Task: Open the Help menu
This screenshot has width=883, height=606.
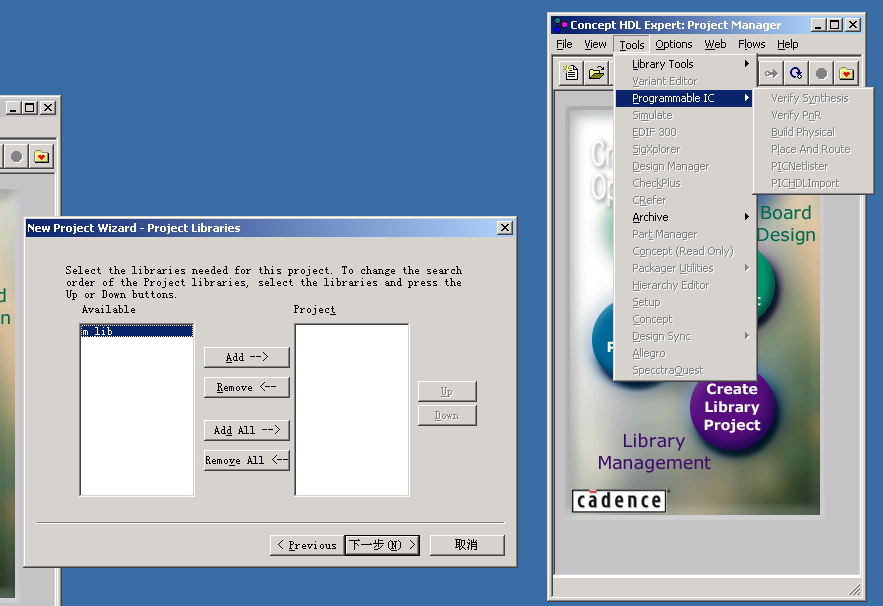Action: [x=787, y=44]
